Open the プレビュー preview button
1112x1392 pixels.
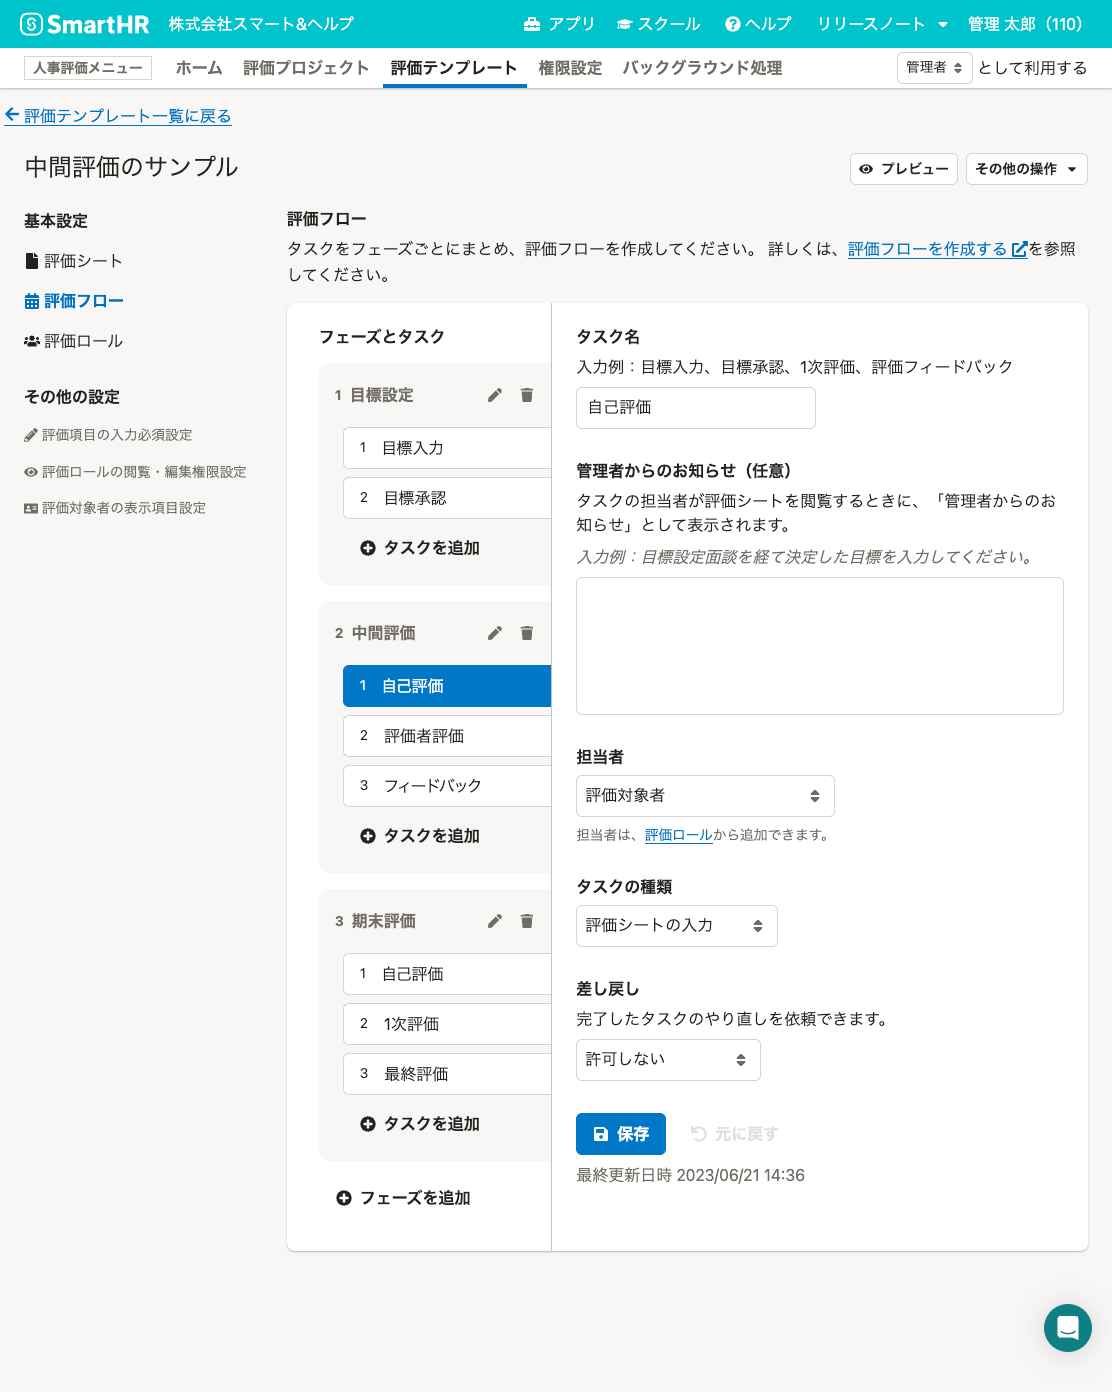pyautogui.click(x=904, y=169)
